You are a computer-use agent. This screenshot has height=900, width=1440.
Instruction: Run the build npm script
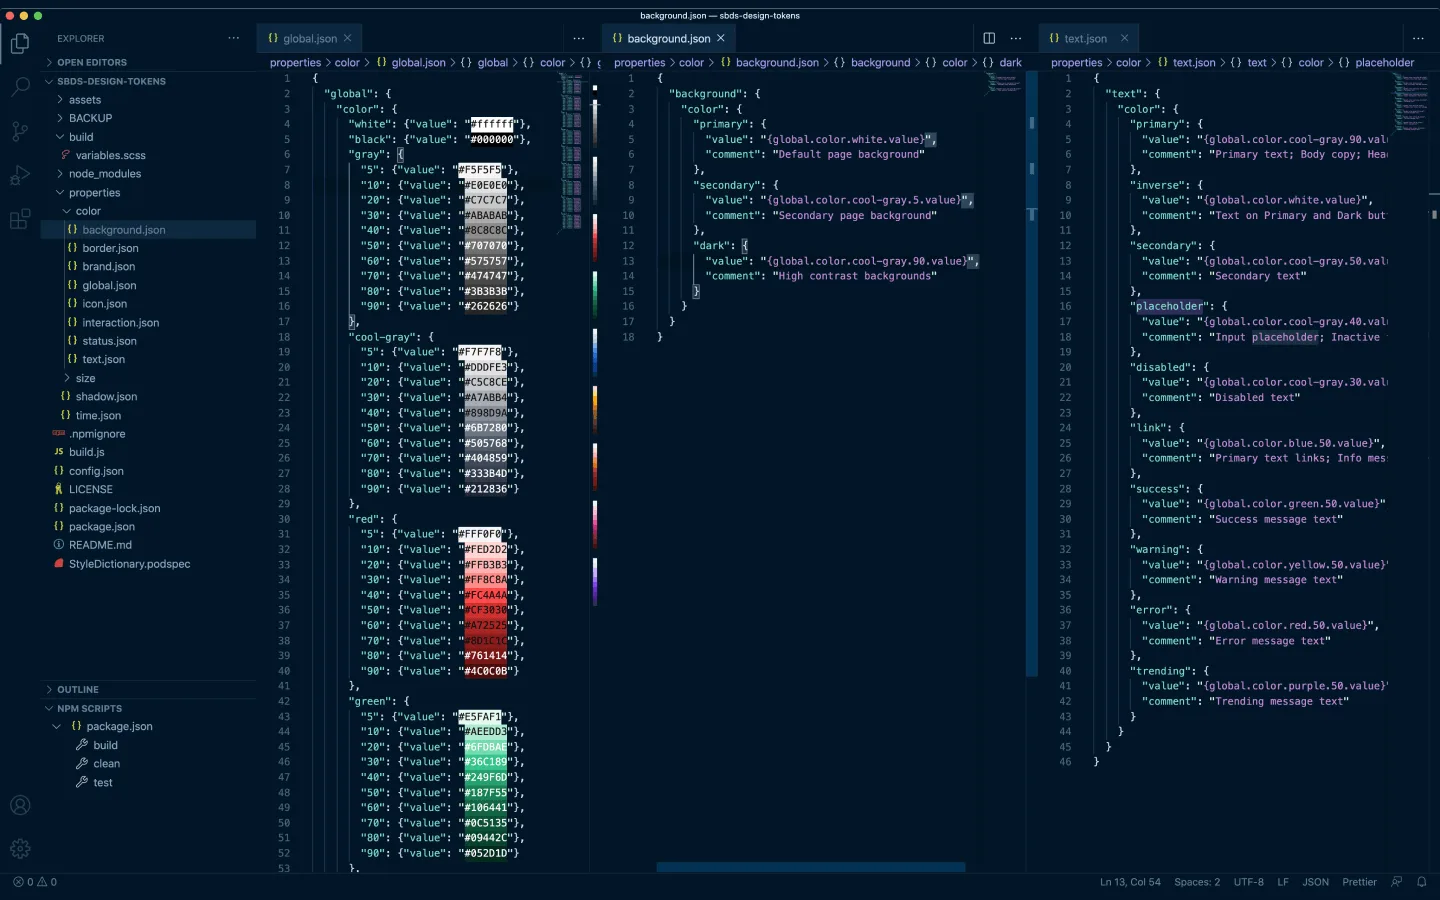(x=105, y=745)
